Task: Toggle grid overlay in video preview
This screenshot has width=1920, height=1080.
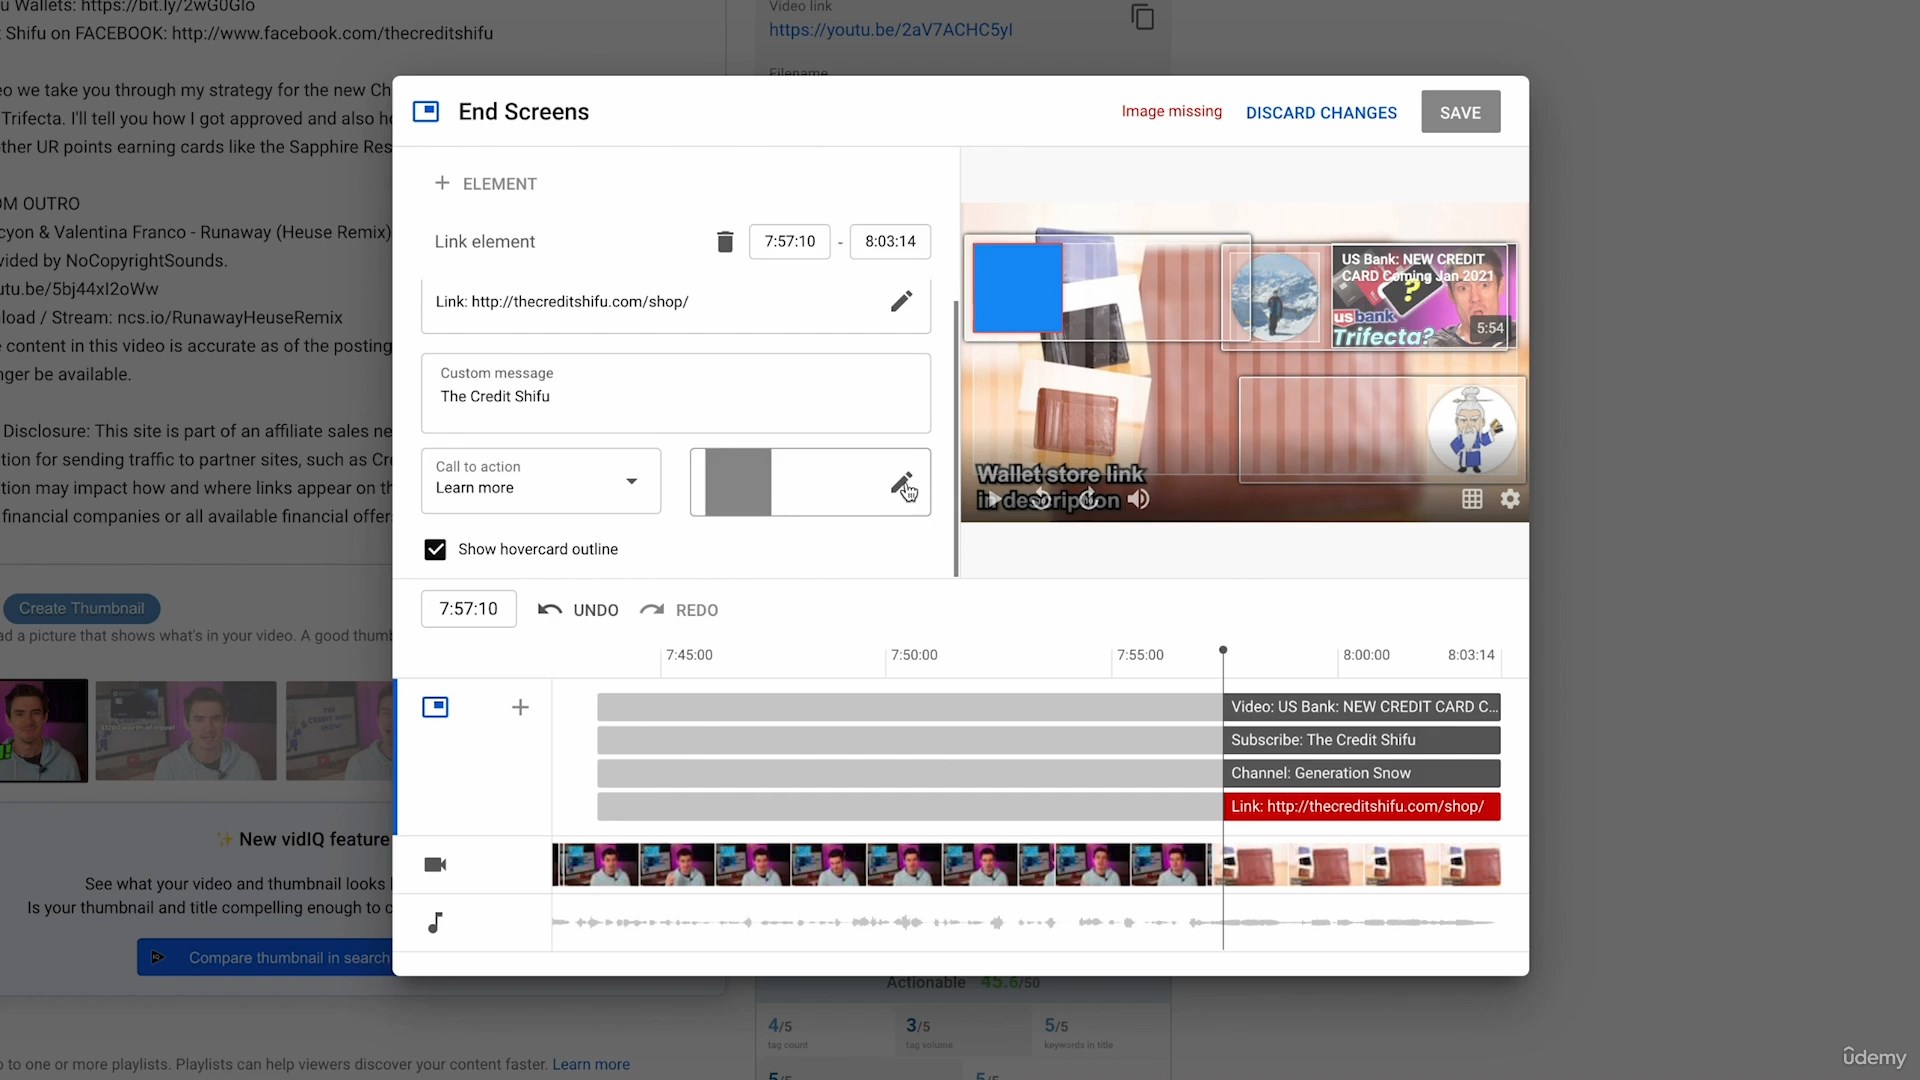Action: [x=1472, y=499]
